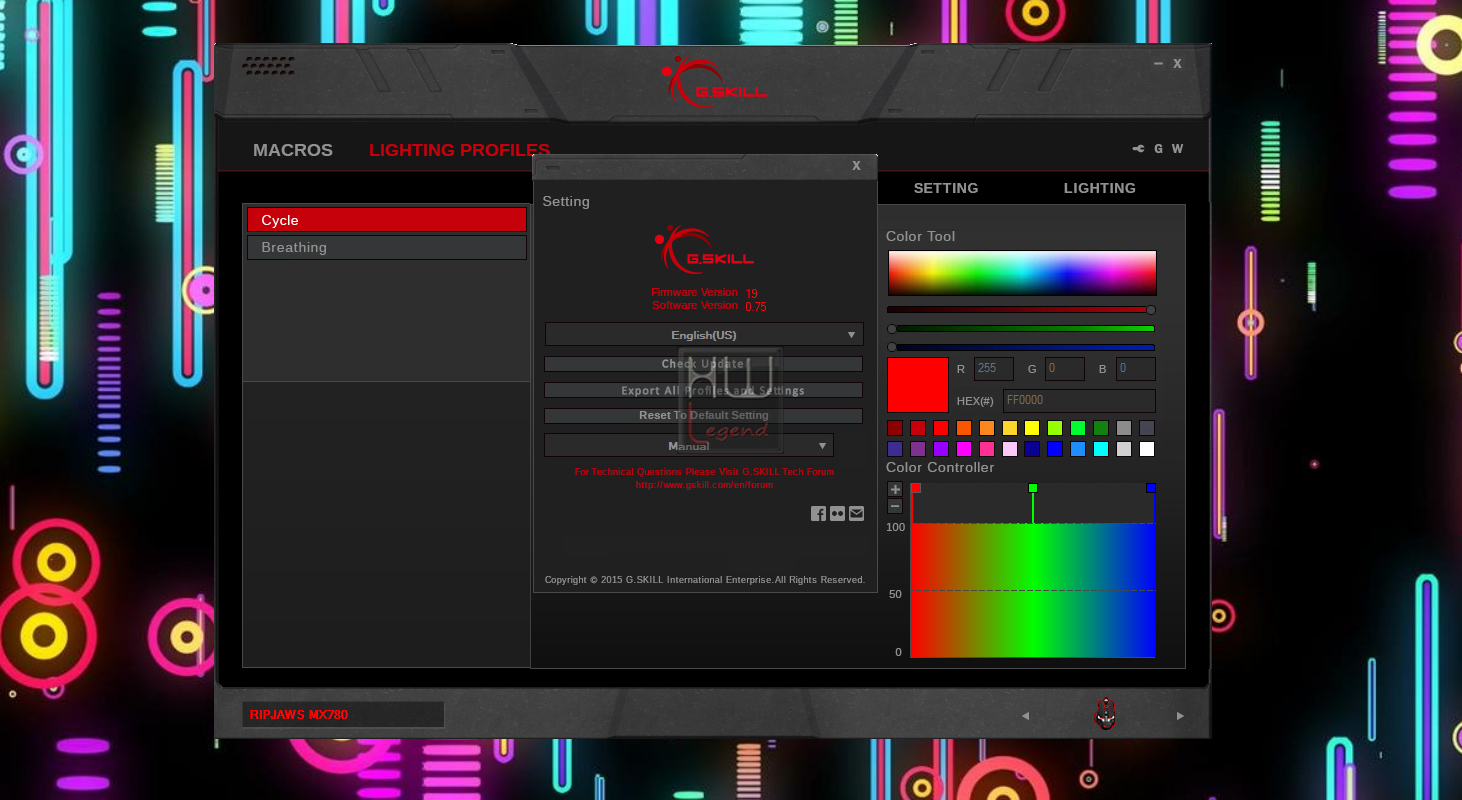Choose the navy blue preset swatch
The width and height of the screenshot is (1462, 800).
coord(1032,449)
